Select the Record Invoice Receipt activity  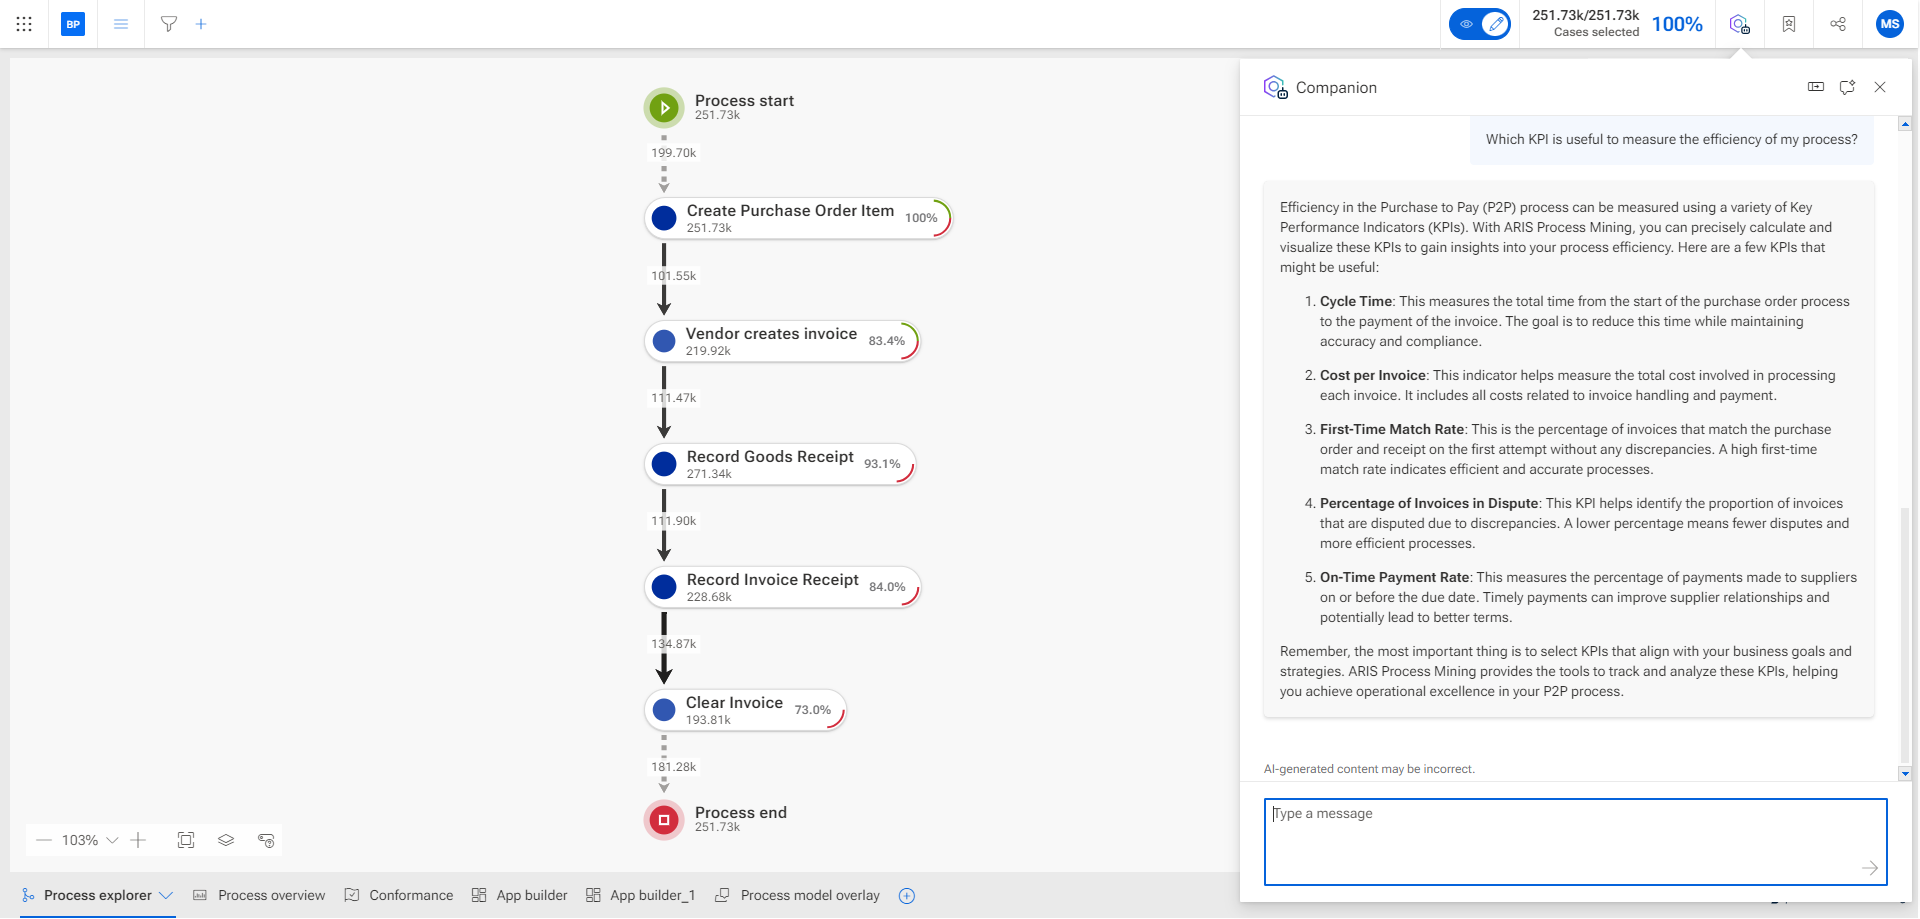782,587
